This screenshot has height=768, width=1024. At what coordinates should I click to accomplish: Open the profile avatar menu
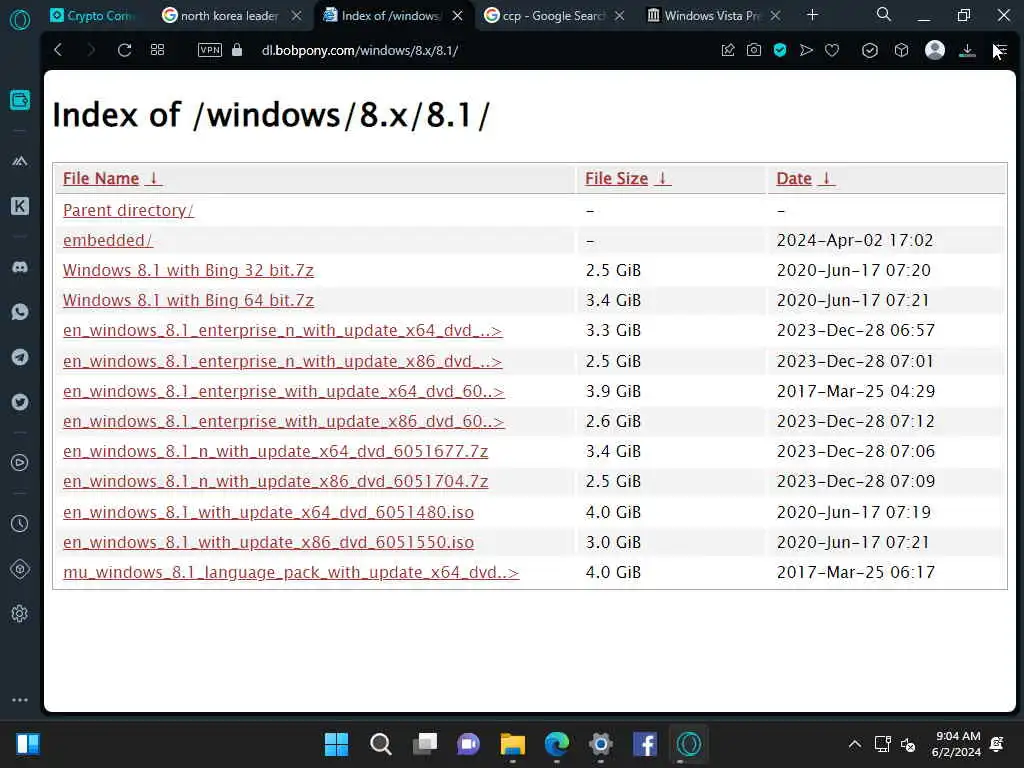tap(935, 50)
